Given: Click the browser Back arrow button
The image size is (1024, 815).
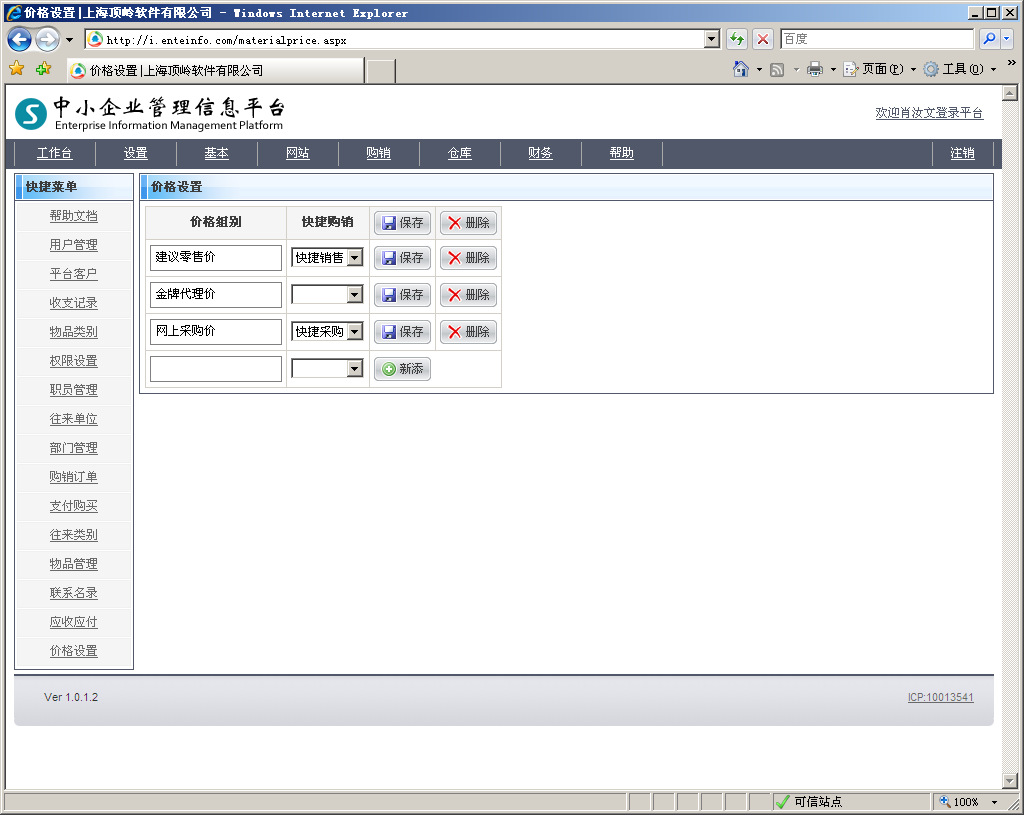Looking at the screenshot, I should [19, 40].
